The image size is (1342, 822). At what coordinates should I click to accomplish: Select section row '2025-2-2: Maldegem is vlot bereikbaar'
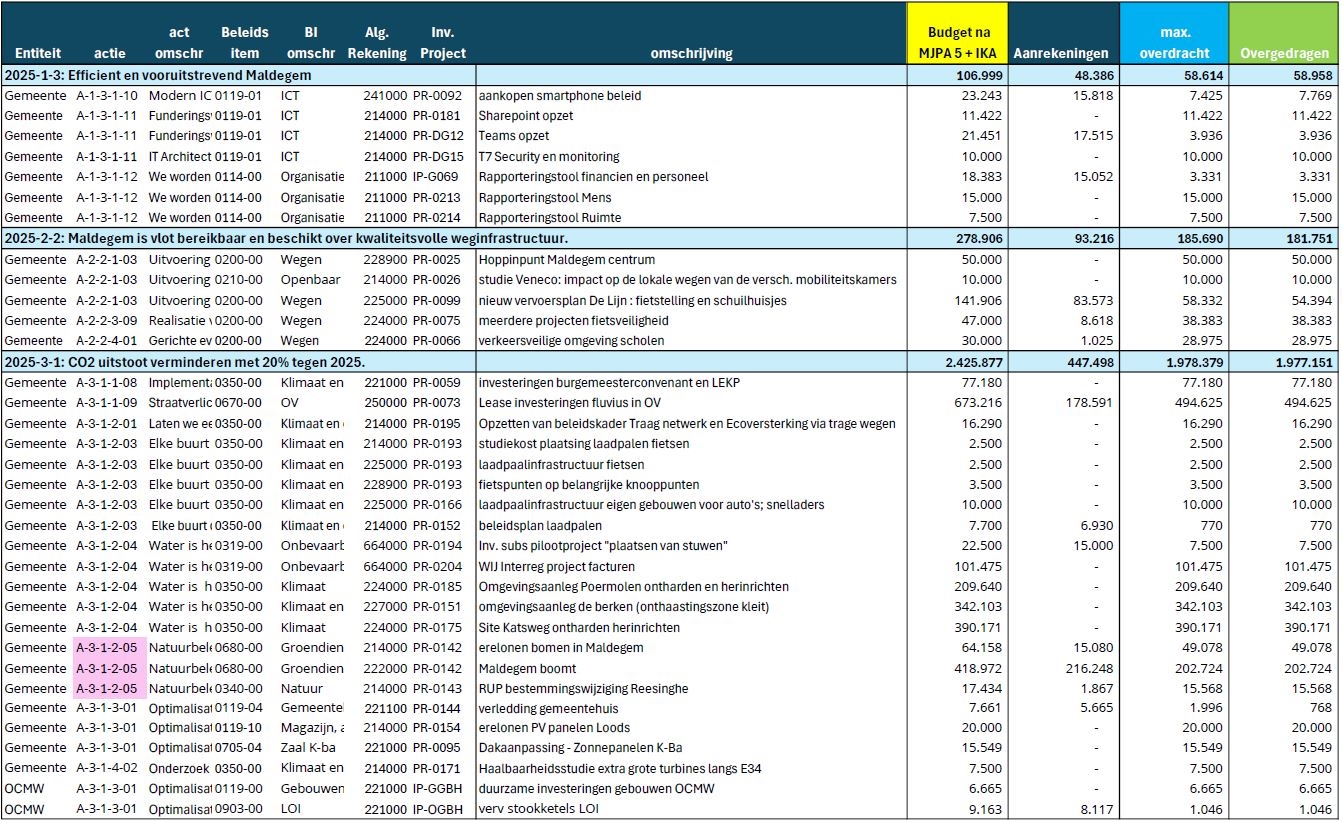(x=670, y=238)
